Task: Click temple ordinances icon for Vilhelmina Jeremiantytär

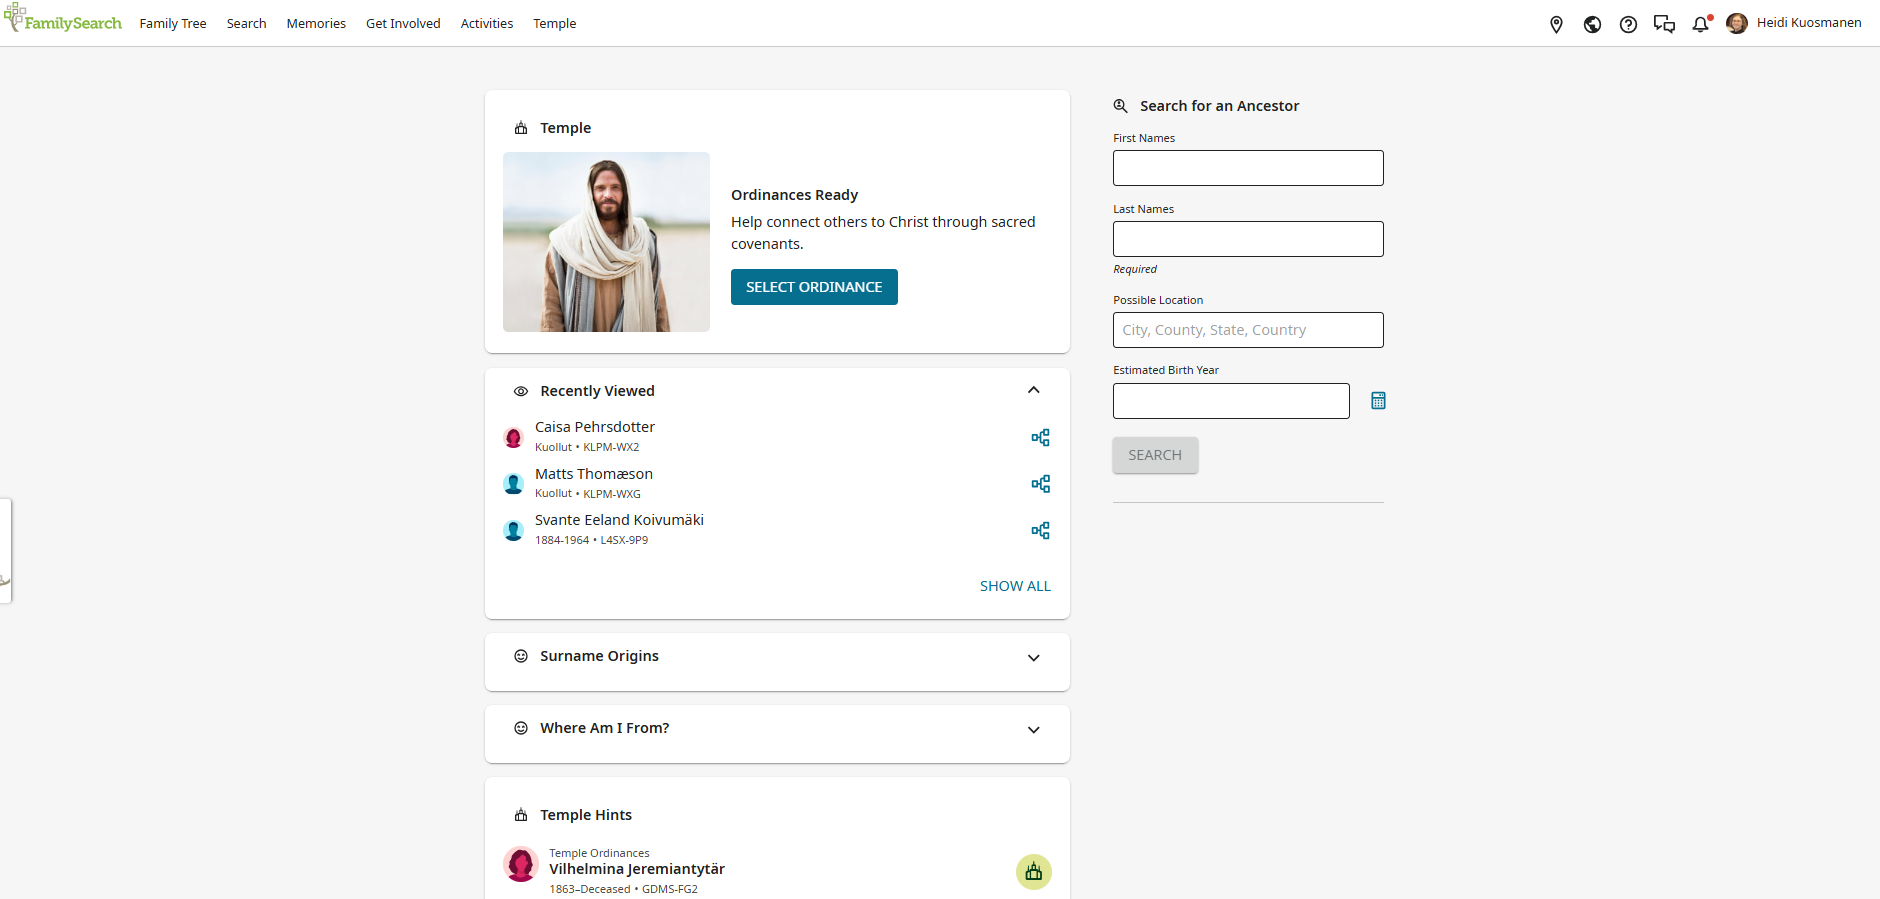Action: click(x=1033, y=872)
